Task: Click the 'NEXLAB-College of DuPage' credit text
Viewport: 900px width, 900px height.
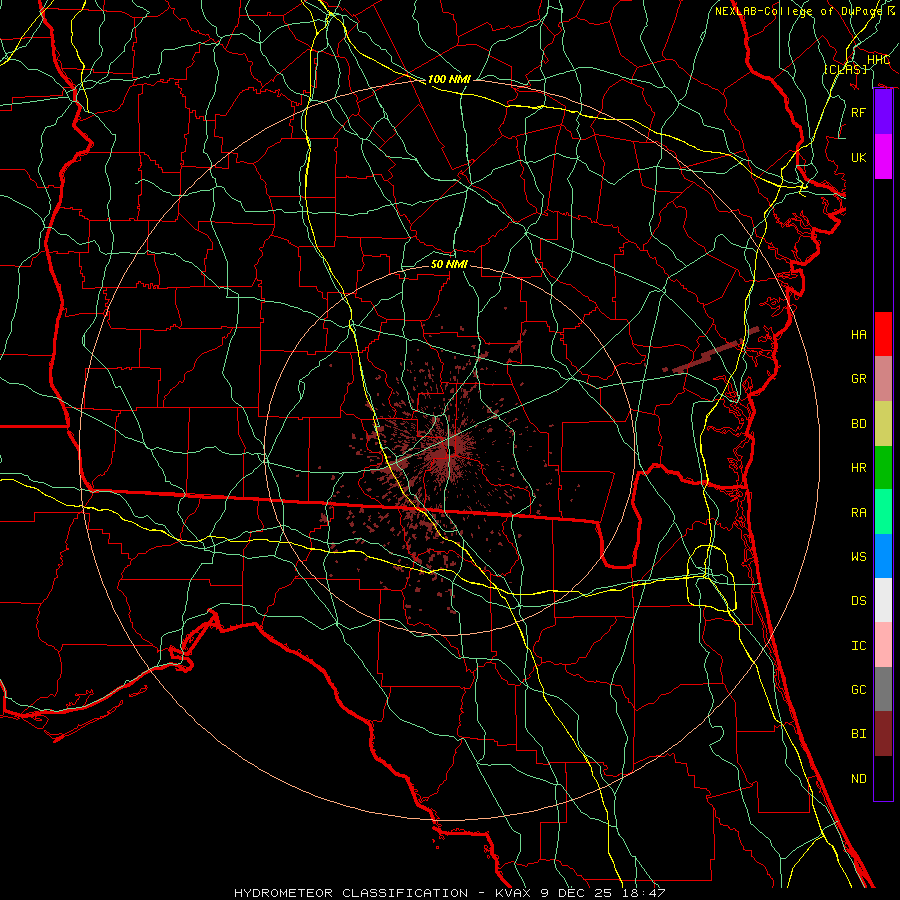Action: 798,11
